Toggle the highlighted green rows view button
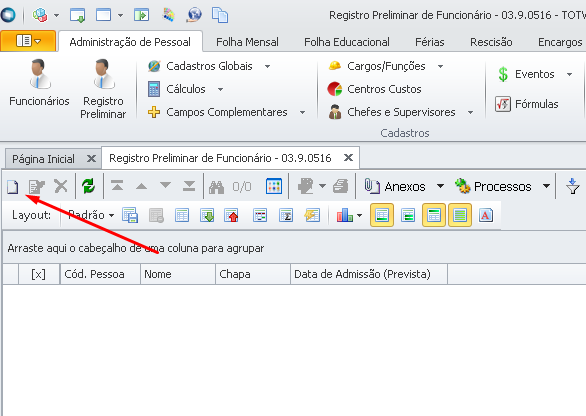Image resolution: width=586 pixels, height=416 pixels. coord(460,215)
